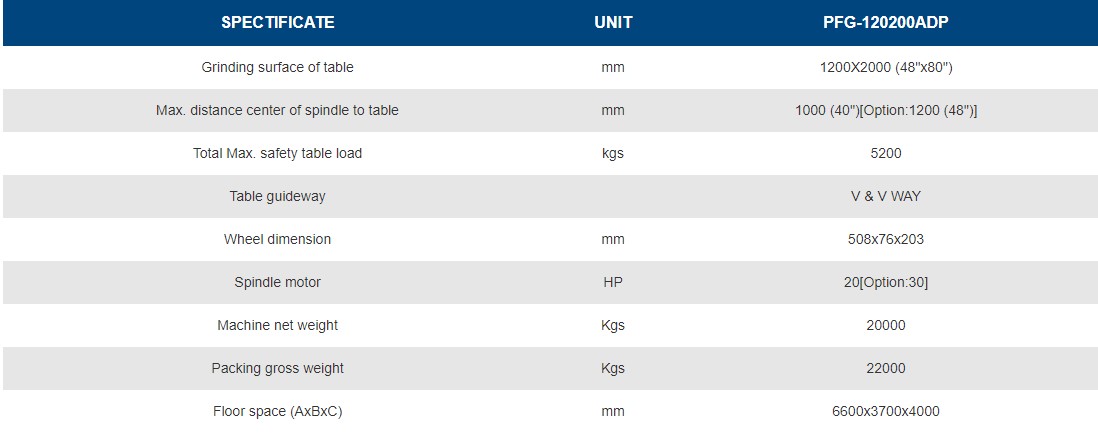1098x438 pixels.
Task: Click the PFG-120200ADP column header
Action: pyautogui.click(x=886, y=22)
